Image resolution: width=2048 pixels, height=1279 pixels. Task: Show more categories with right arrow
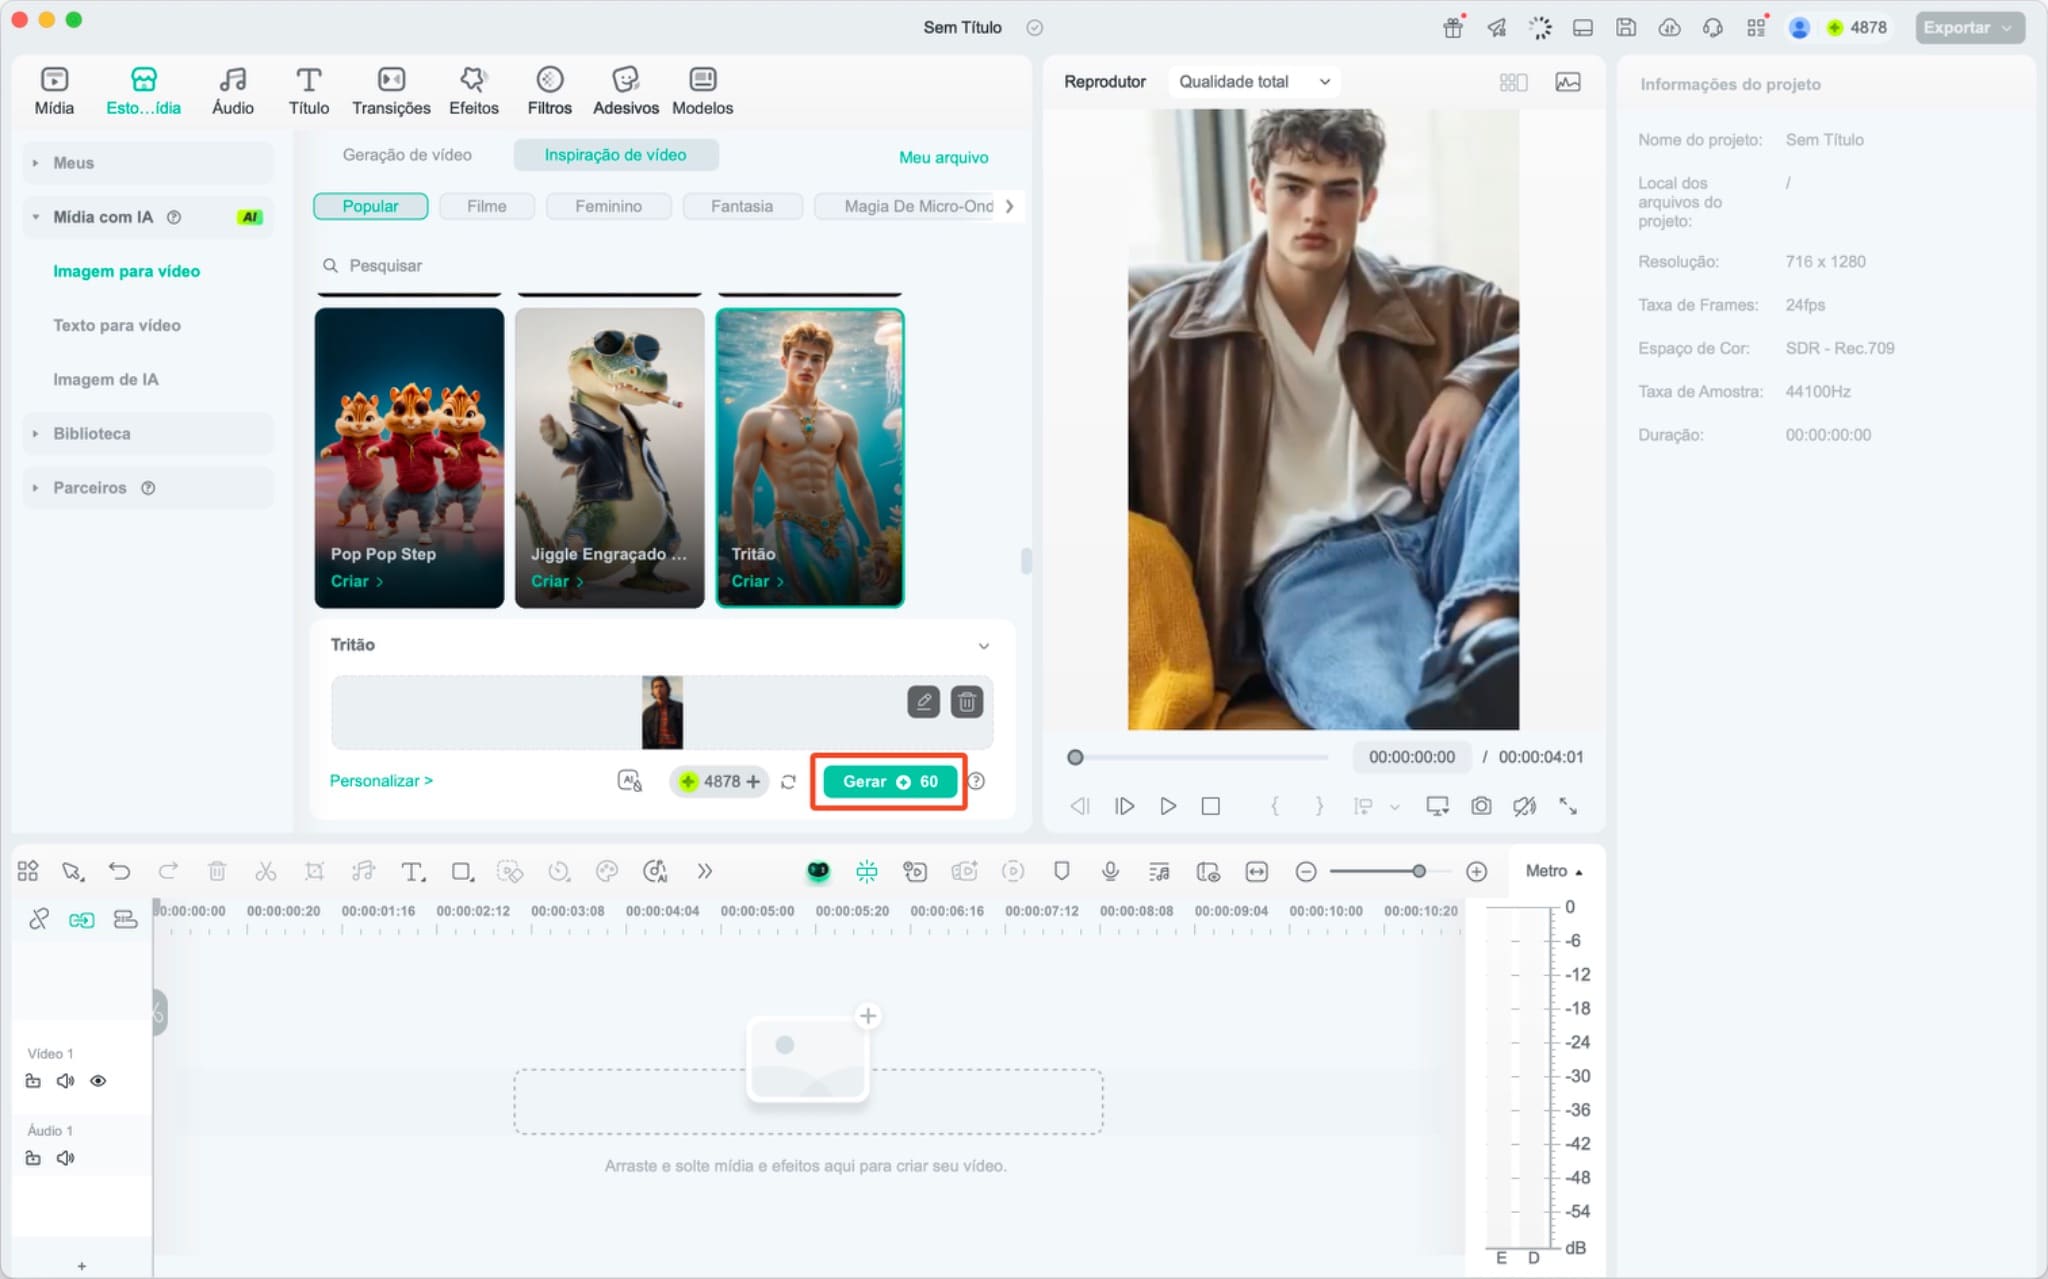click(x=1009, y=206)
